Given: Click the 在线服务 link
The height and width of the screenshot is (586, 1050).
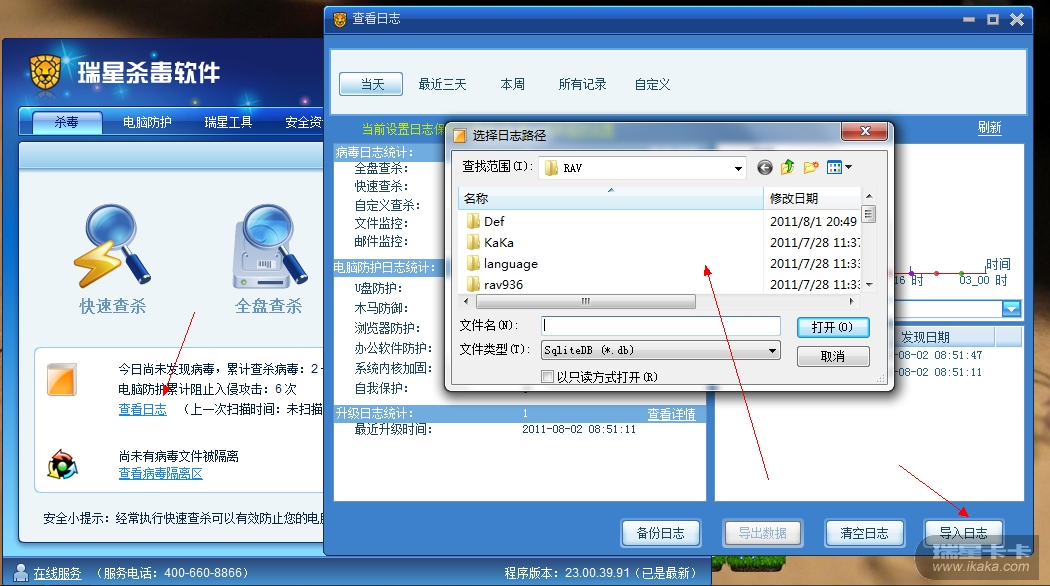Looking at the screenshot, I should tap(58, 573).
